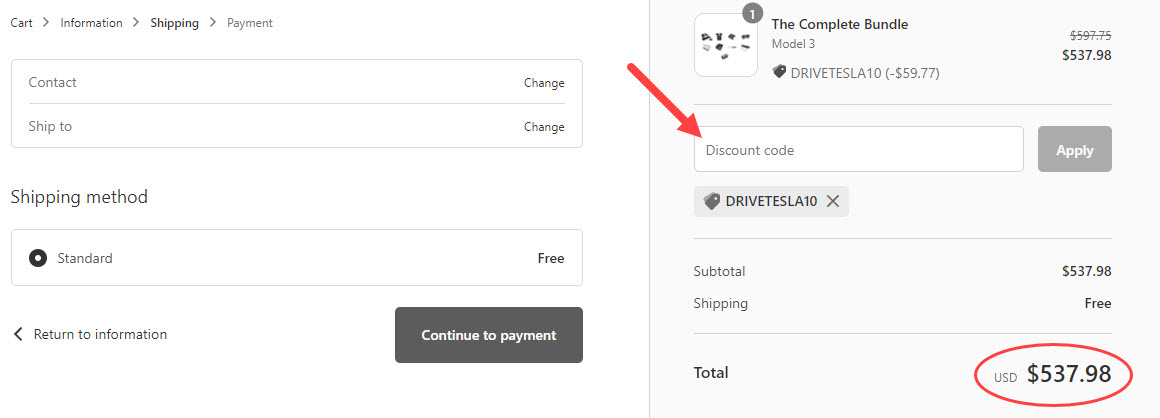Image resolution: width=1160 pixels, height=418 pixels.
Task: Focus the Discount code input field
Action: tap(858, 150)
